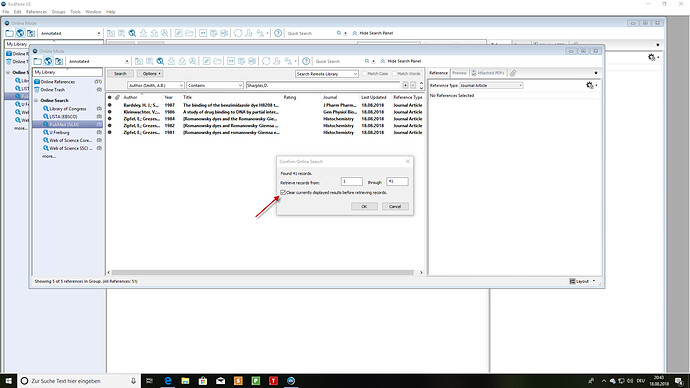690x388 pixels.
Task: Click OK in Confirm Online Search dialog
Action: pyautogui.click(x=364, y=206)
